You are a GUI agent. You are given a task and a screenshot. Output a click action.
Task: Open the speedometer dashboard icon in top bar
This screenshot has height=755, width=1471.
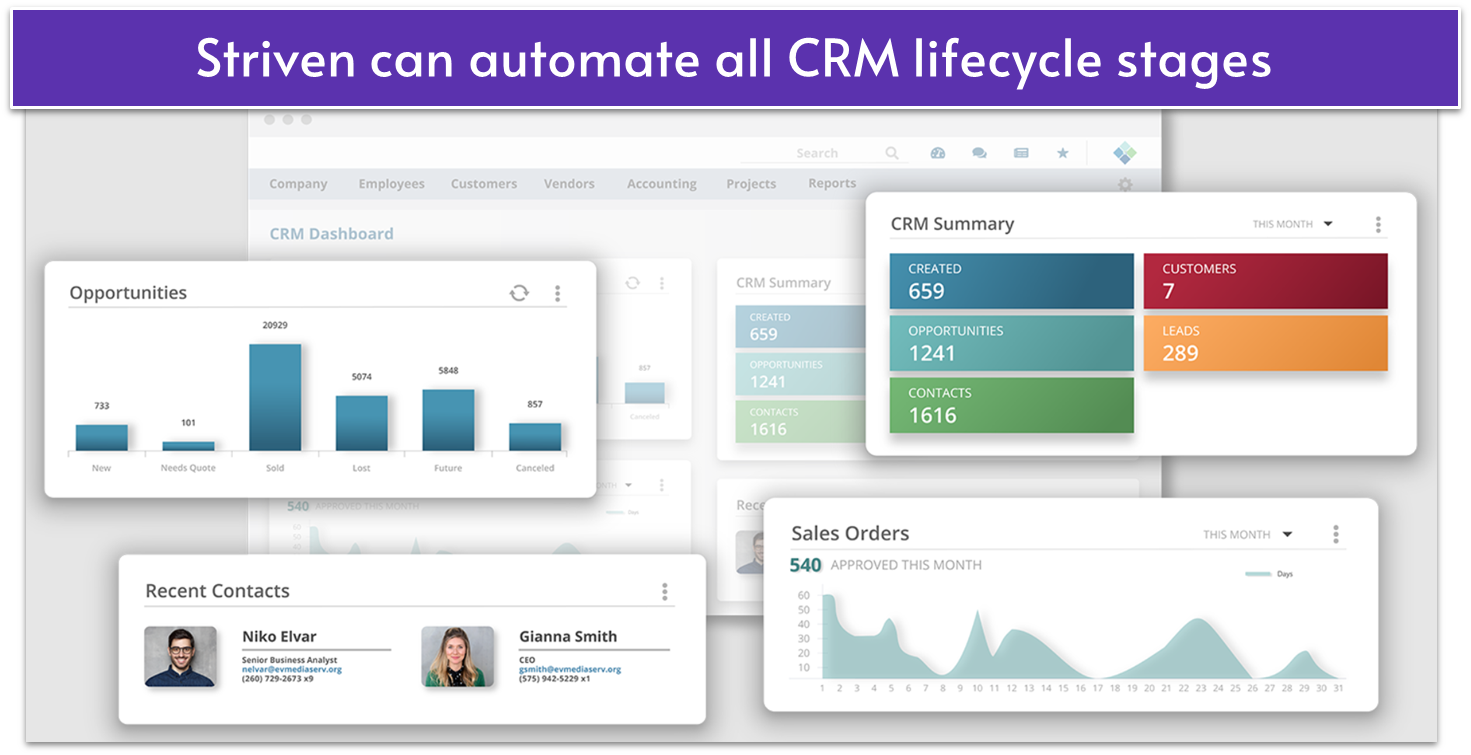click(937, 153)
